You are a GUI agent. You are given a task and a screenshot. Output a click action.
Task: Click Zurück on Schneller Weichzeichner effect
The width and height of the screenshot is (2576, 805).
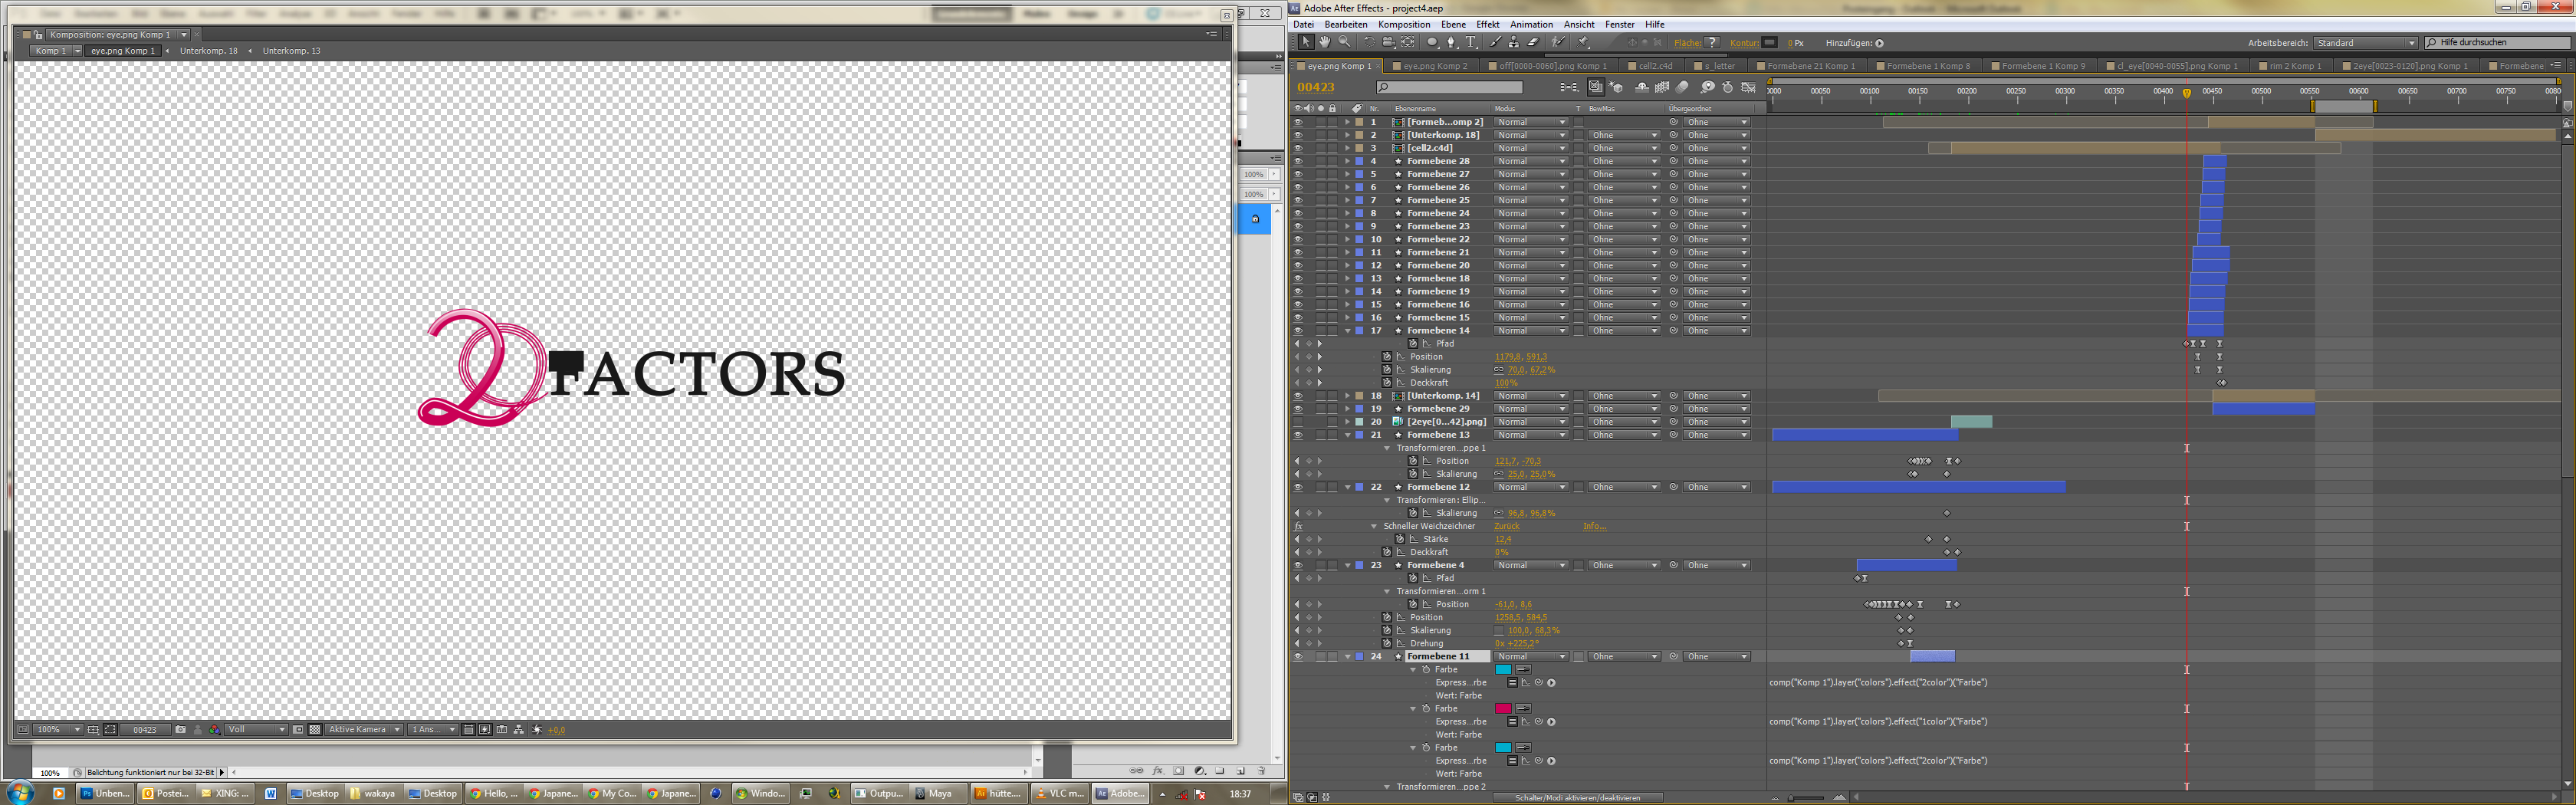tap(1506, 526)
